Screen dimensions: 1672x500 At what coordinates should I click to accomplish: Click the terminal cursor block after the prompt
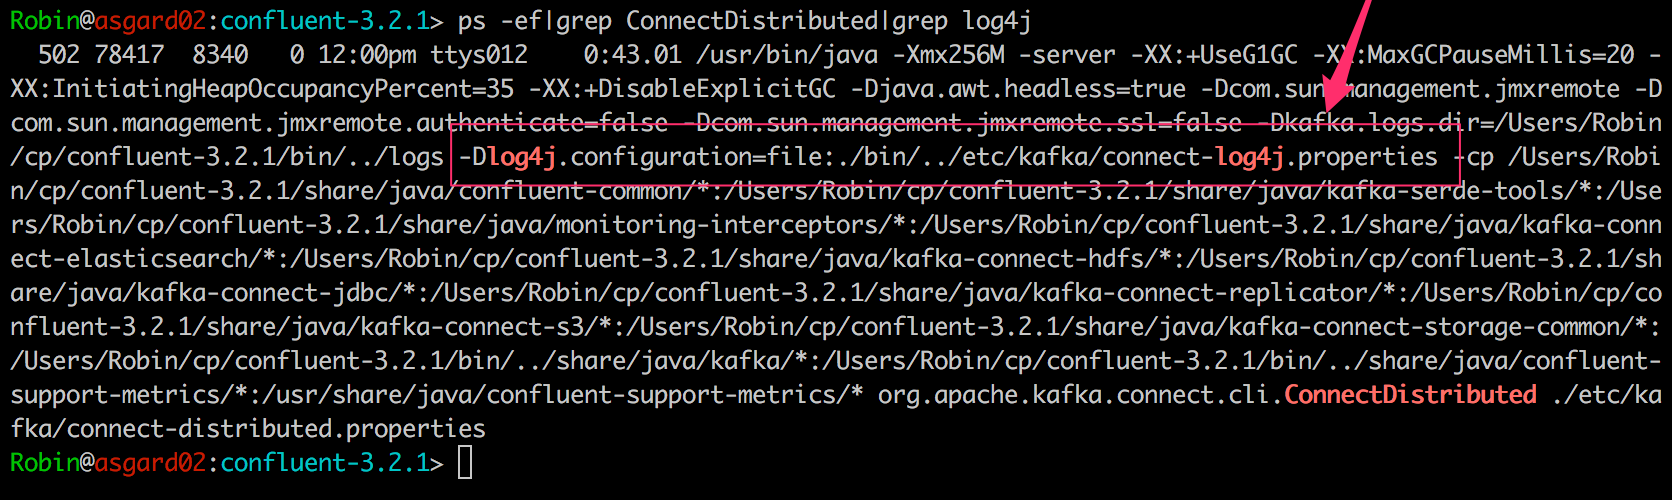coord(464,463)
